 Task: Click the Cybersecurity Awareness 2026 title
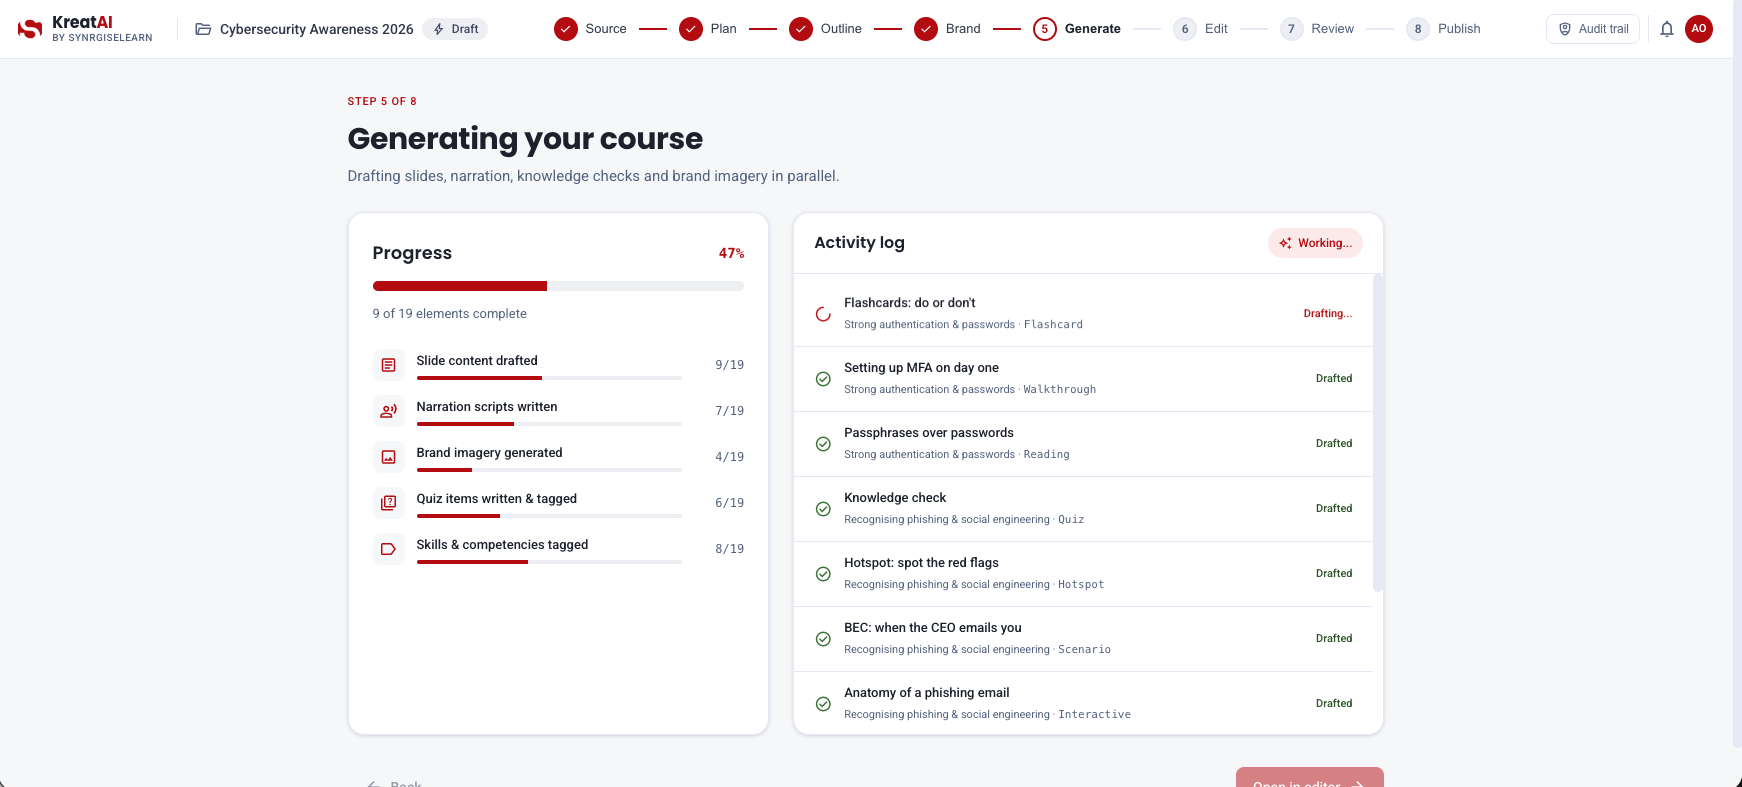pyautogui.click(x=316, y=29)
